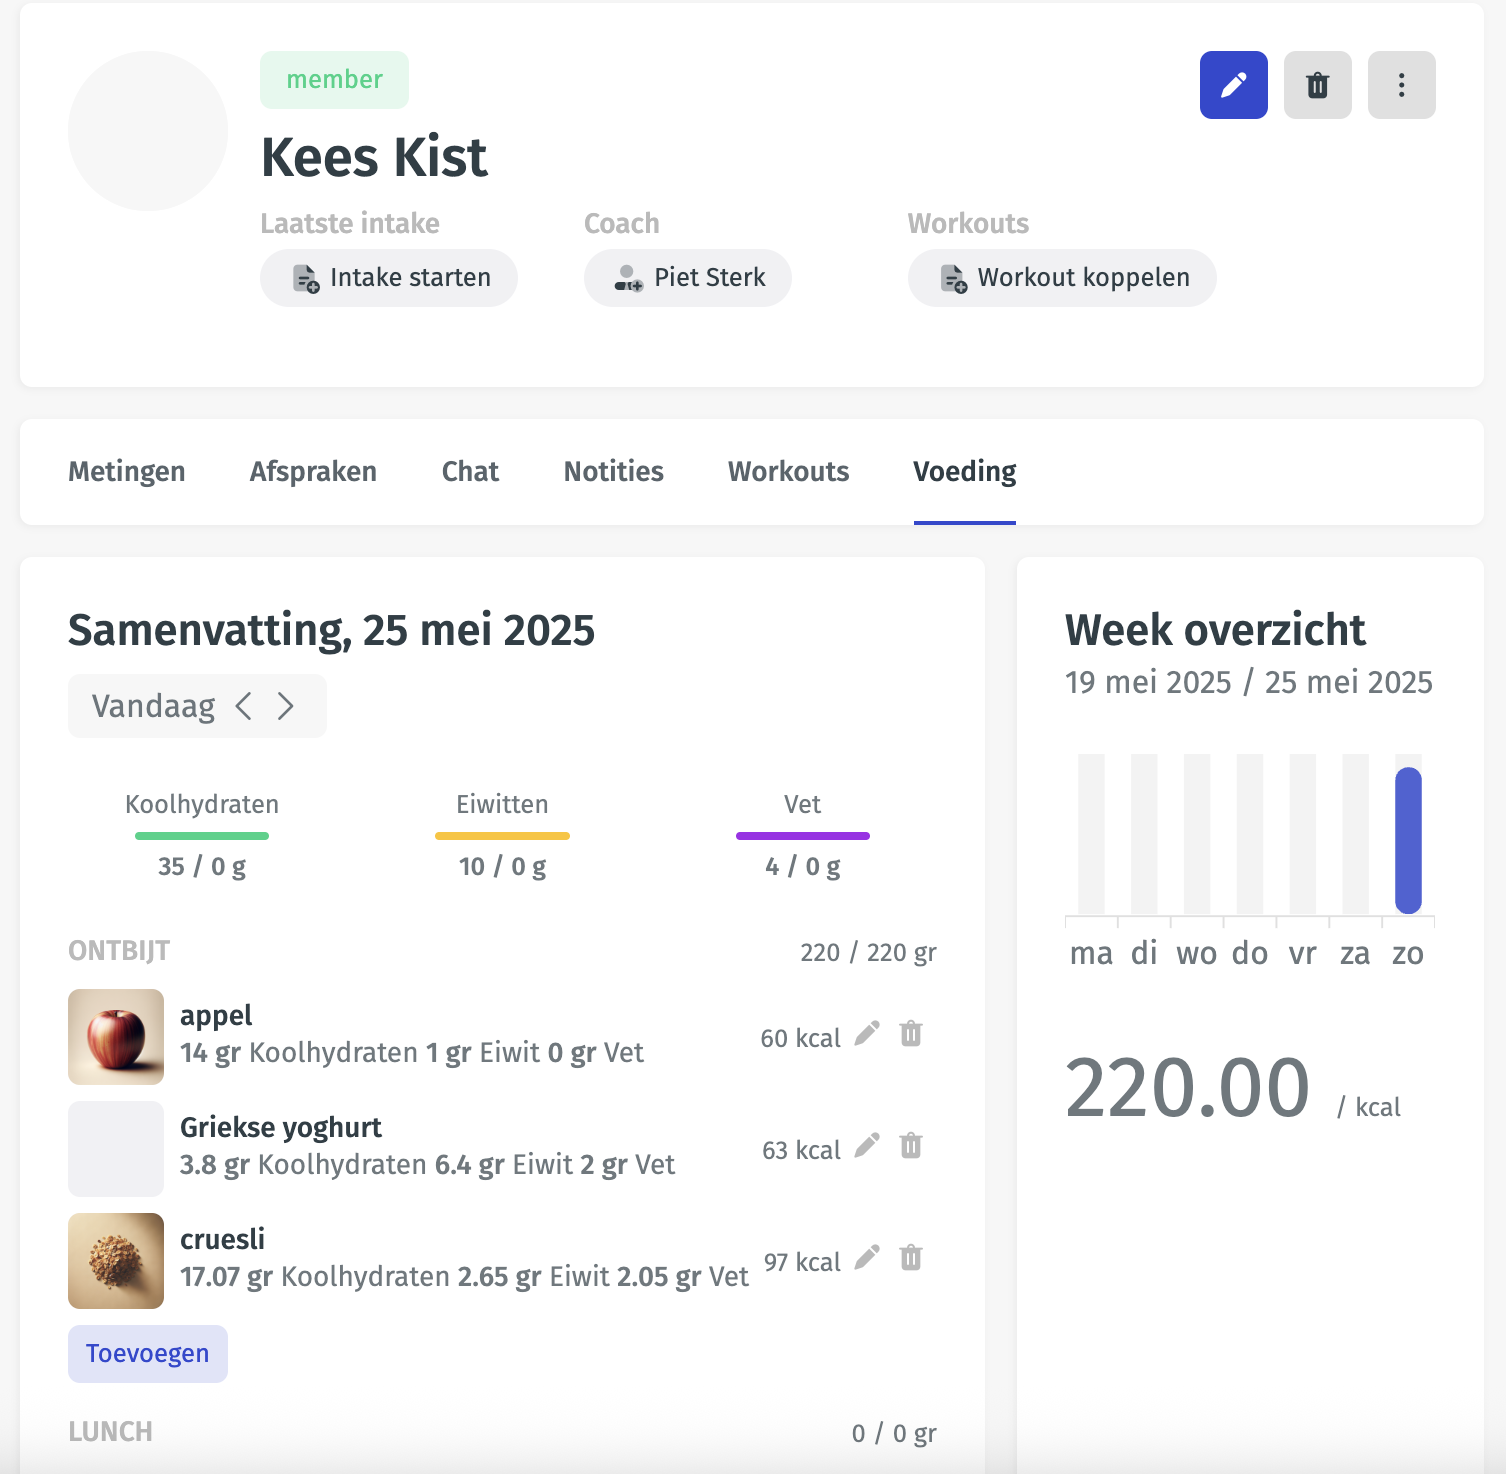Select the Workouts tab
The width and height of the screenshot is (1506, 1474).
[x=788, y=471]
